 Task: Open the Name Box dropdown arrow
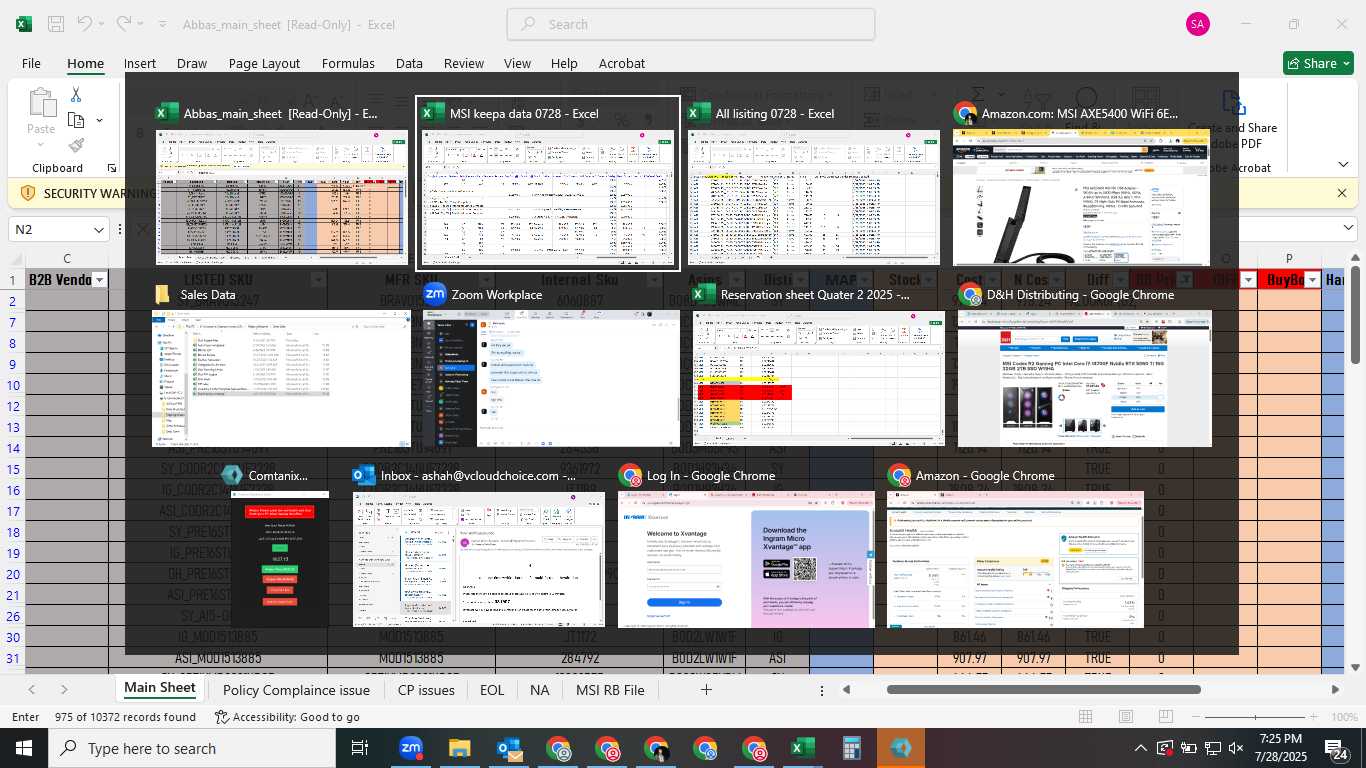click(98, 230)
